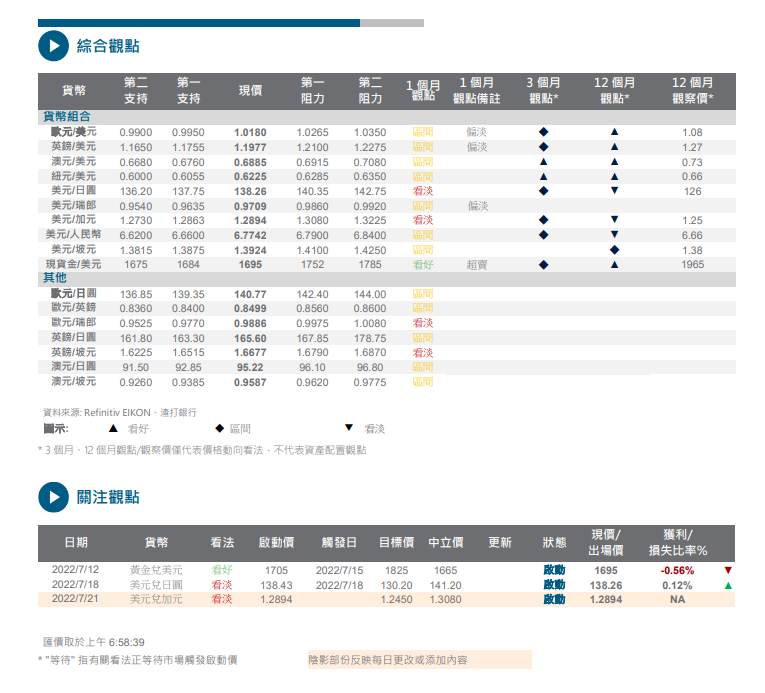
Task: Click the shaded note 陰影部份反映每日更改或添加內容
Action: coord(419,660)
